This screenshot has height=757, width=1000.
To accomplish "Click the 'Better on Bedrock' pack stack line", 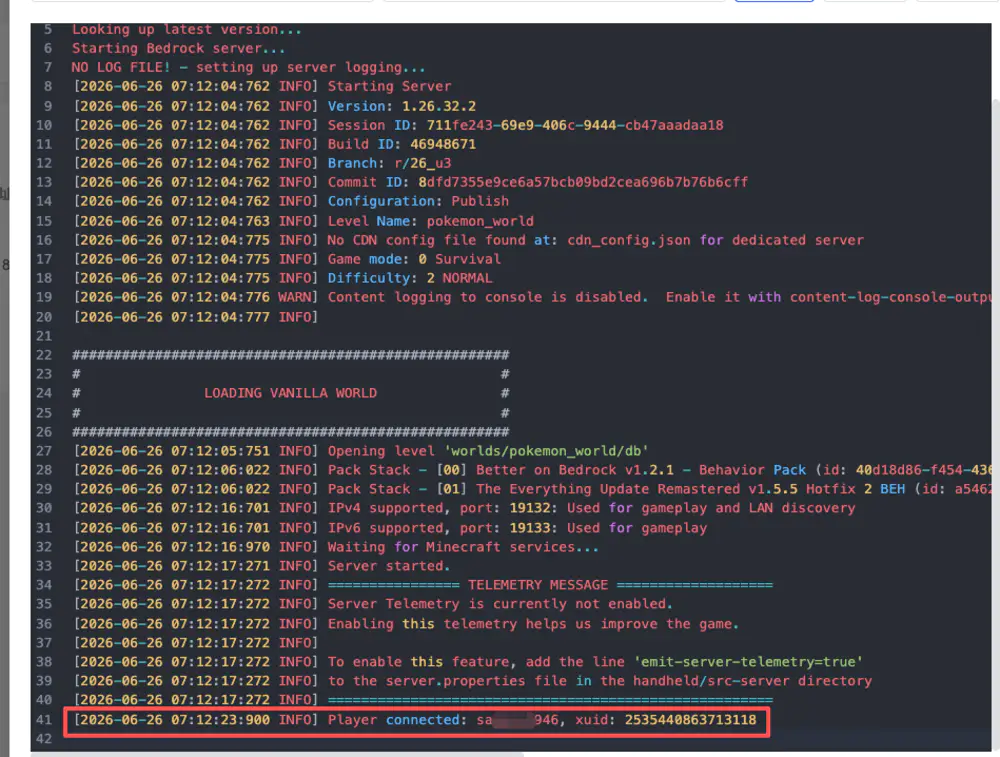I will (533, 469).
